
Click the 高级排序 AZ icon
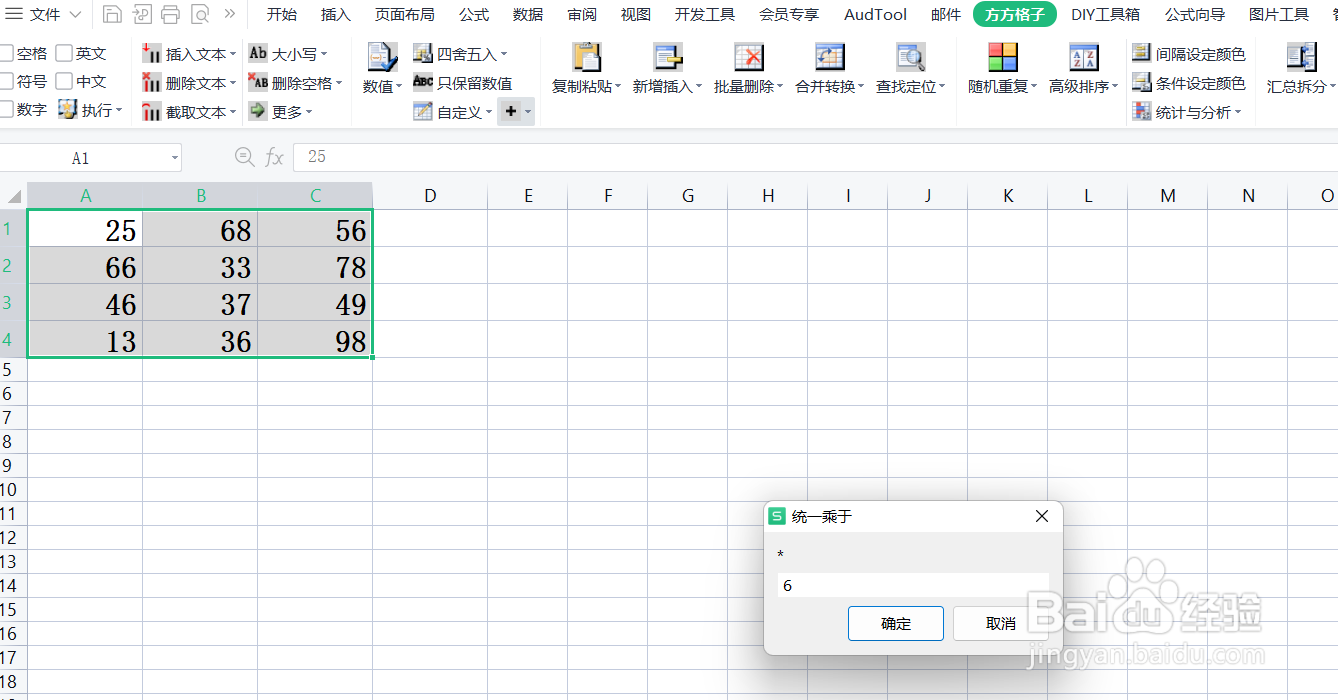click(x=1083, y=57)
